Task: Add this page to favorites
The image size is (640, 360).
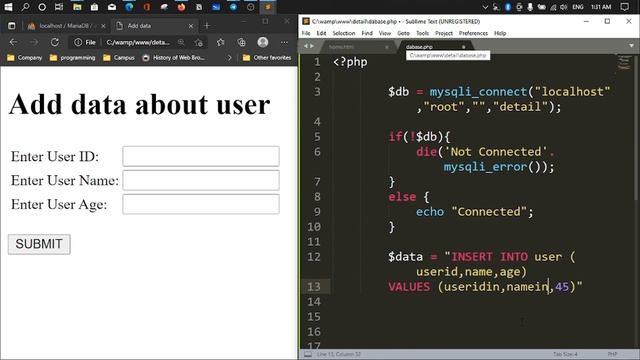Action: click(199, 42)
